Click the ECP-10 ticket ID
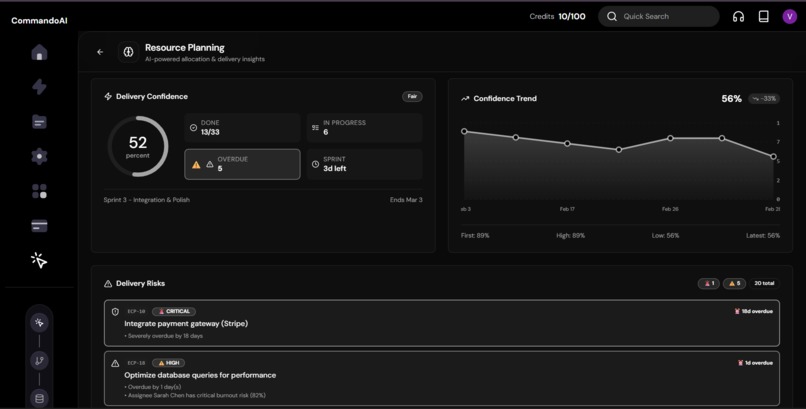806x409 pixels. pos(136,311)
